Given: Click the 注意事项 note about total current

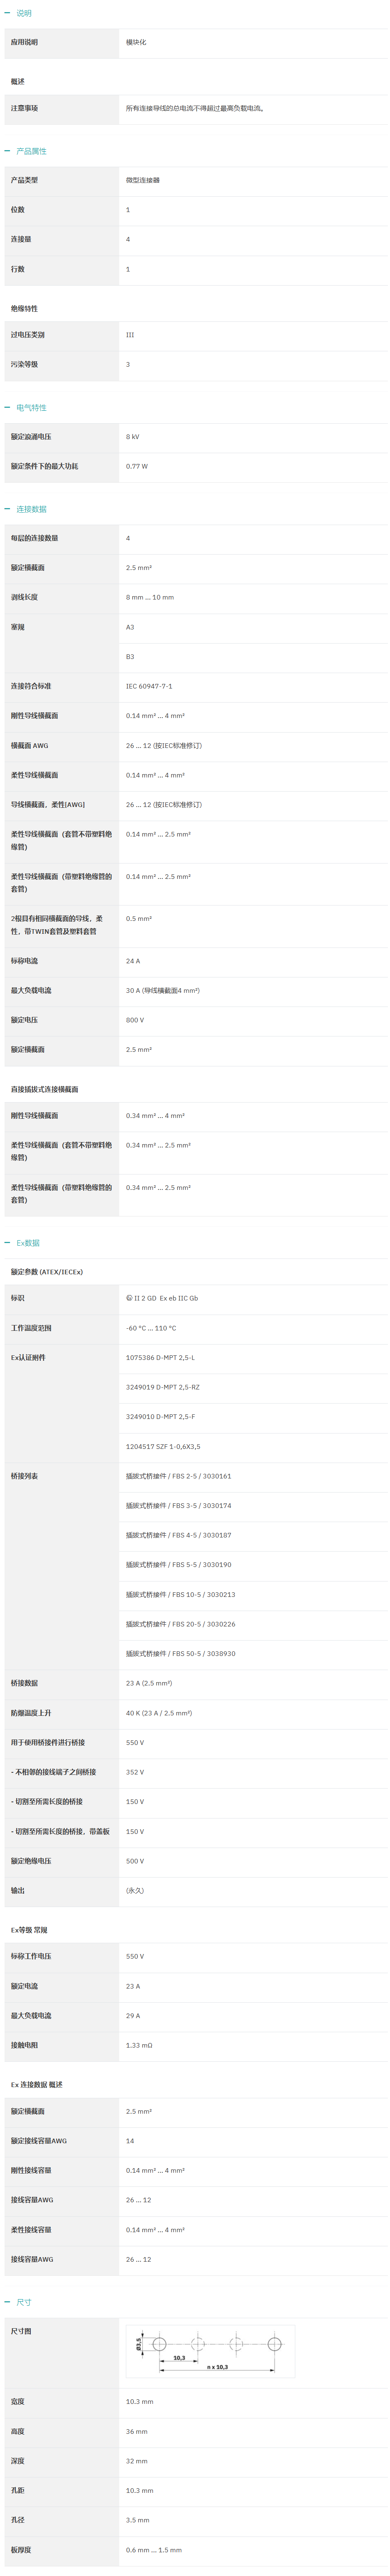Looking at the screenshot, I should [195, 108].
